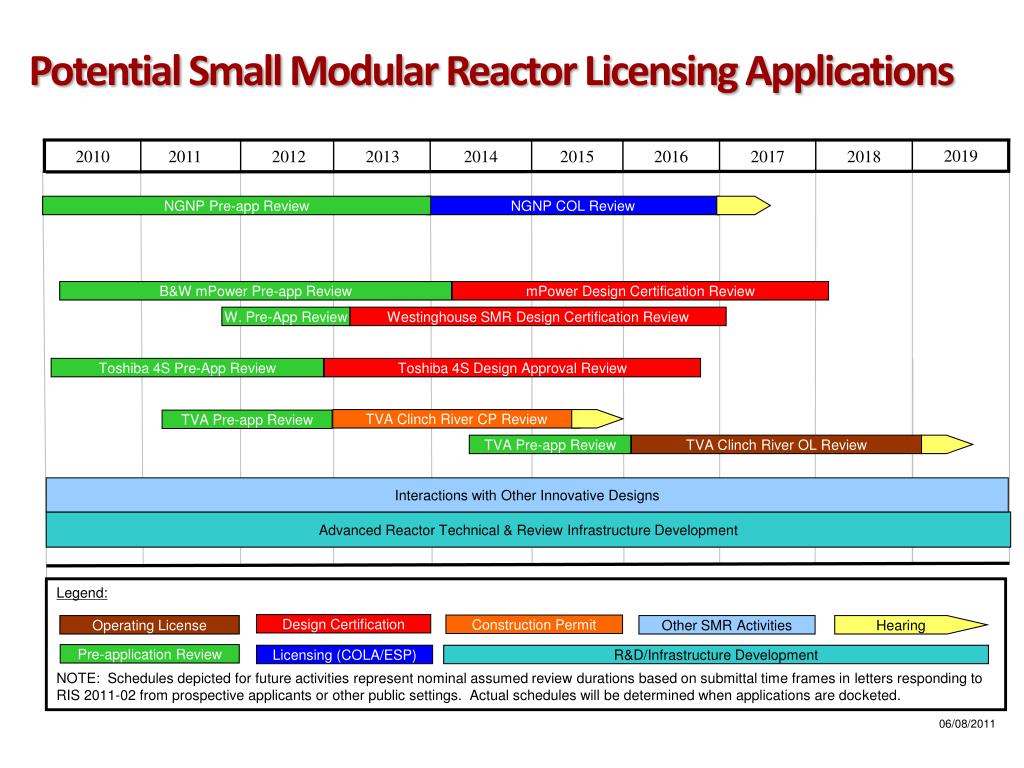
Task: Click the TVA Pre-app Review bar starting in 2011
Action: [x=247, y=419]
